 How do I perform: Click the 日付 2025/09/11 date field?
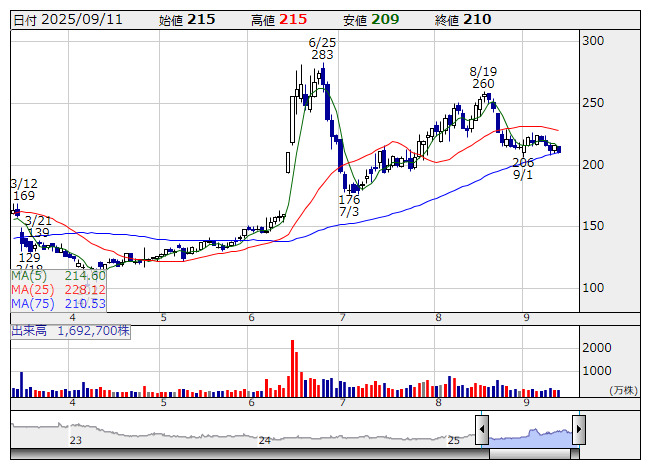(68, 20)
